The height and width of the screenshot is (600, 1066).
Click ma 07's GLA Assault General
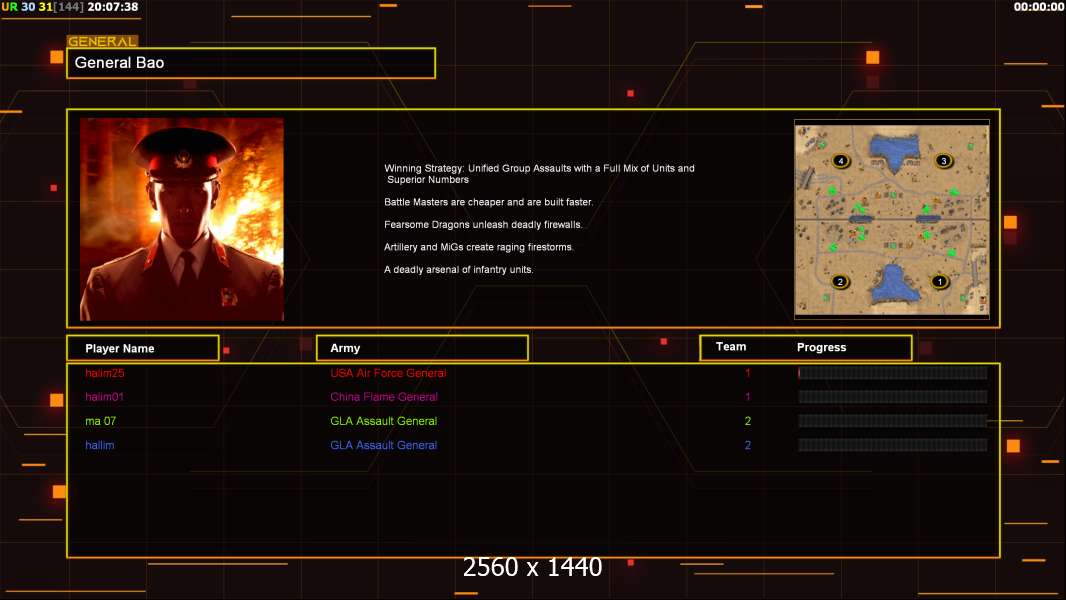383,421
